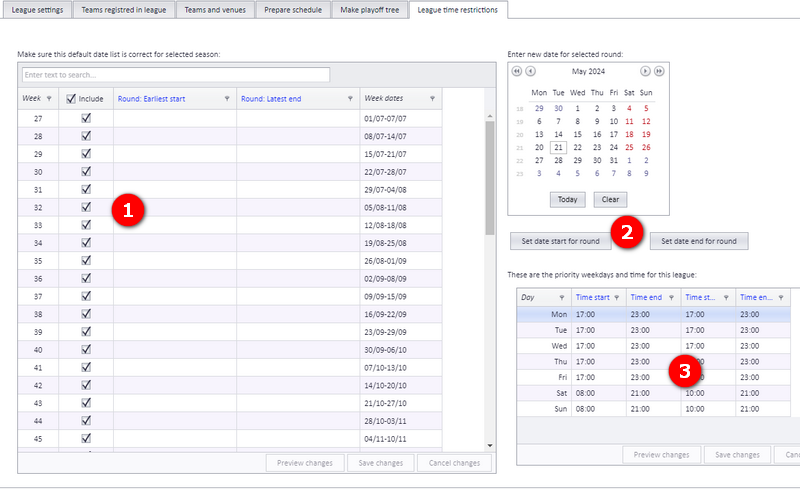Click the Today button in calendar
Viewport: 800px width, 489px height.
pyautogui.click(x=567, y=200)
